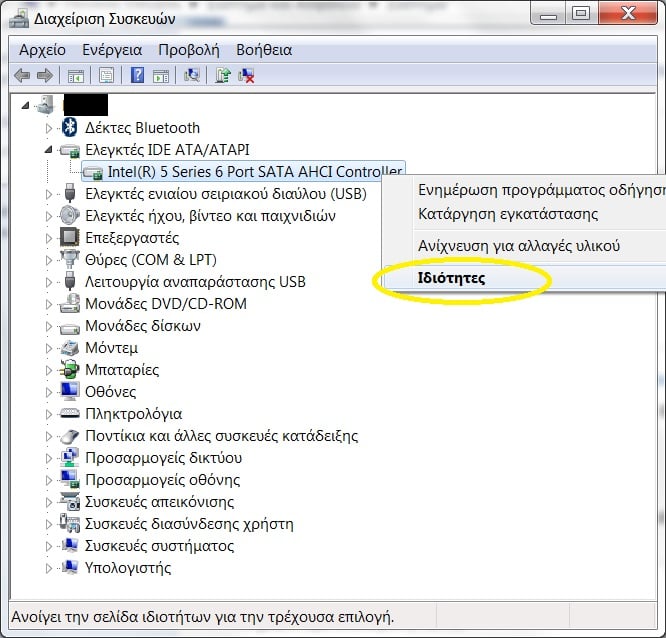
Task: Expand the Προσαρμογείς οθόνης node arrow
Action: 49,480
